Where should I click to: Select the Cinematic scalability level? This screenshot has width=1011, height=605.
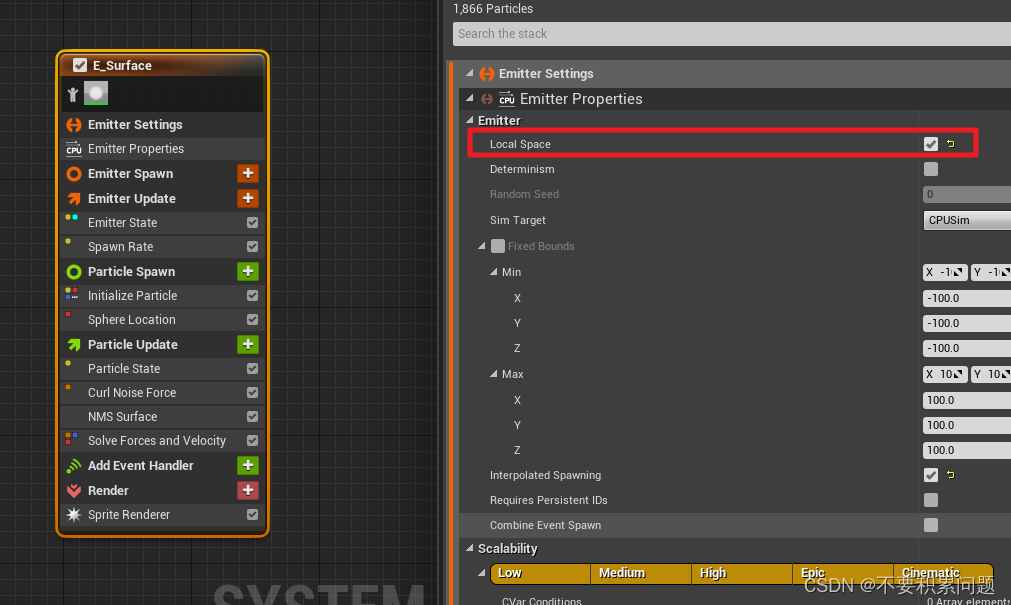click(943, 573)
